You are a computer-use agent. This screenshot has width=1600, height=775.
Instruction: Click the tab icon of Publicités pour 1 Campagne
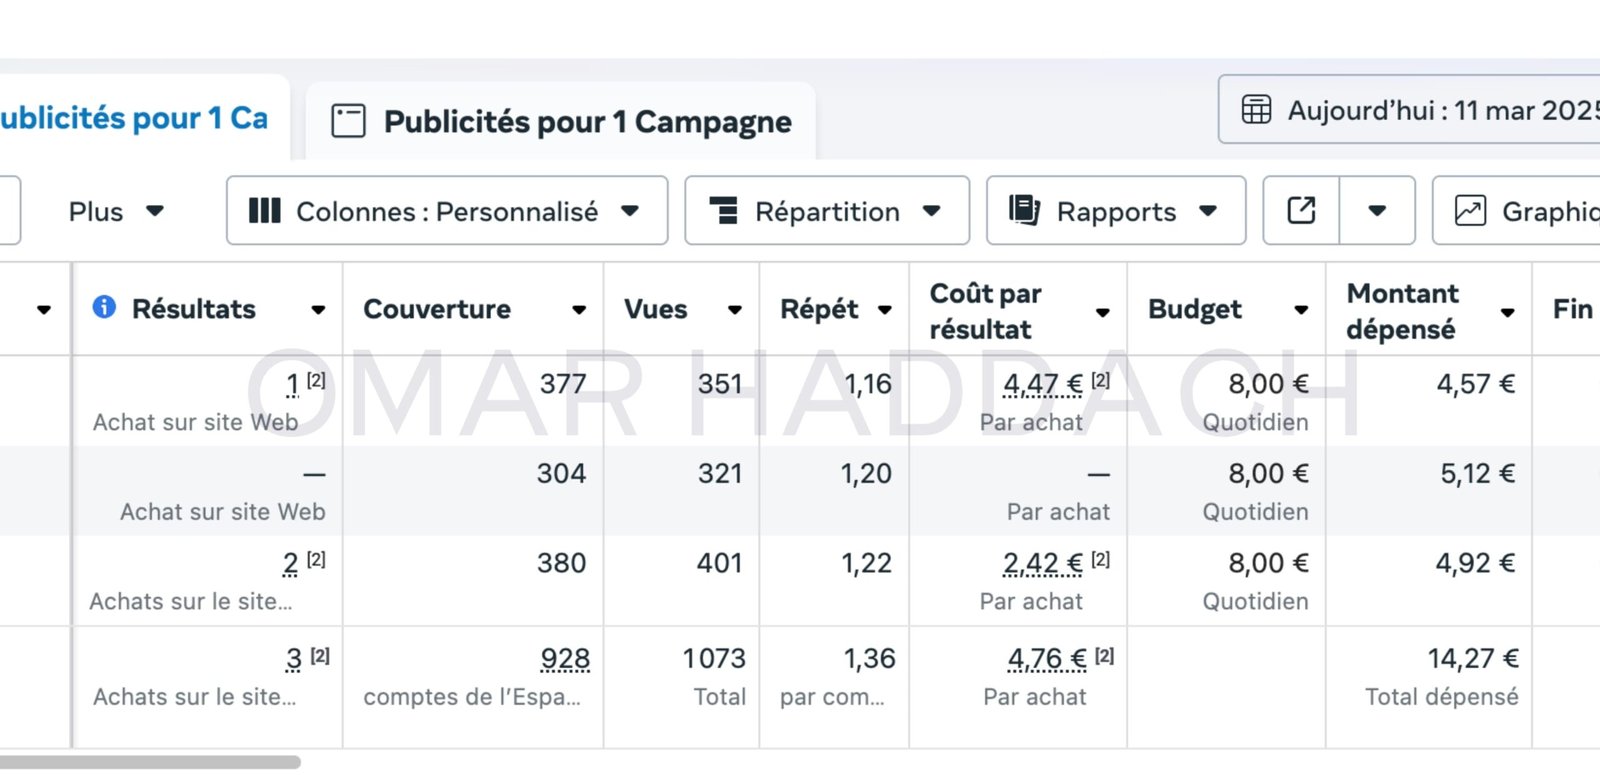pyautogui.click(x=348, y=121)
